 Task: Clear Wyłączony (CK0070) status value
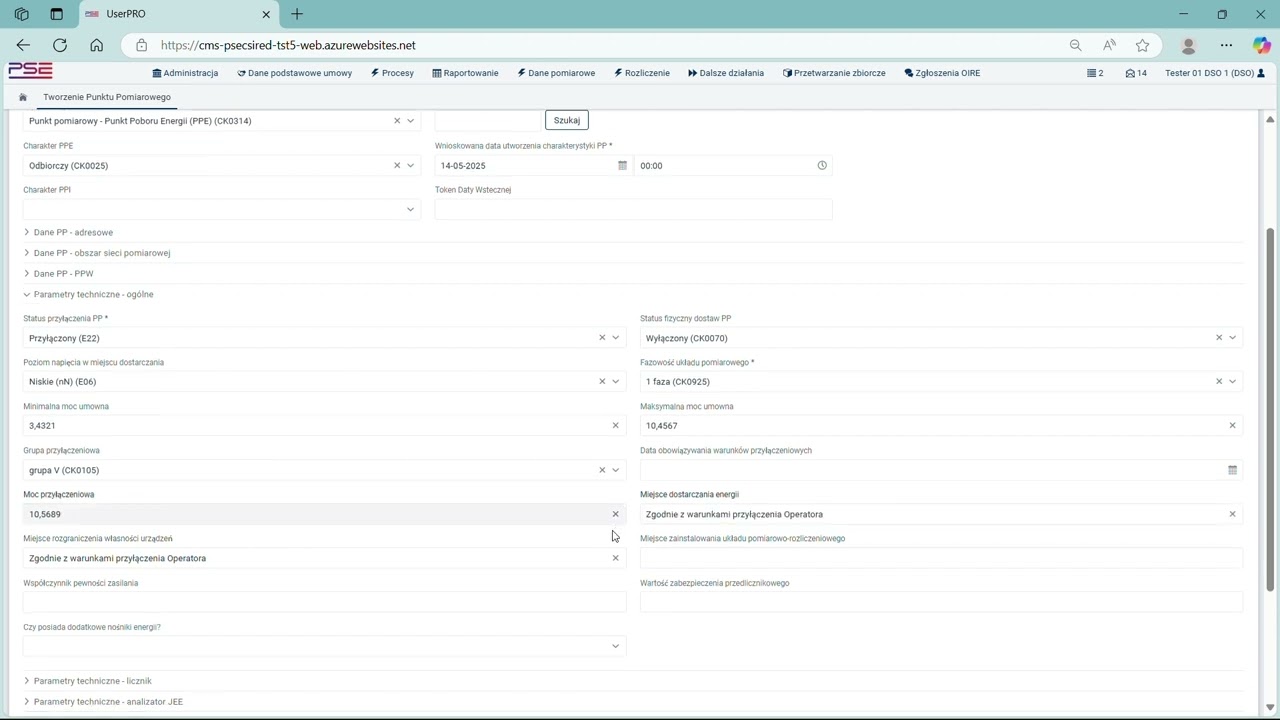pos(1219,338)
